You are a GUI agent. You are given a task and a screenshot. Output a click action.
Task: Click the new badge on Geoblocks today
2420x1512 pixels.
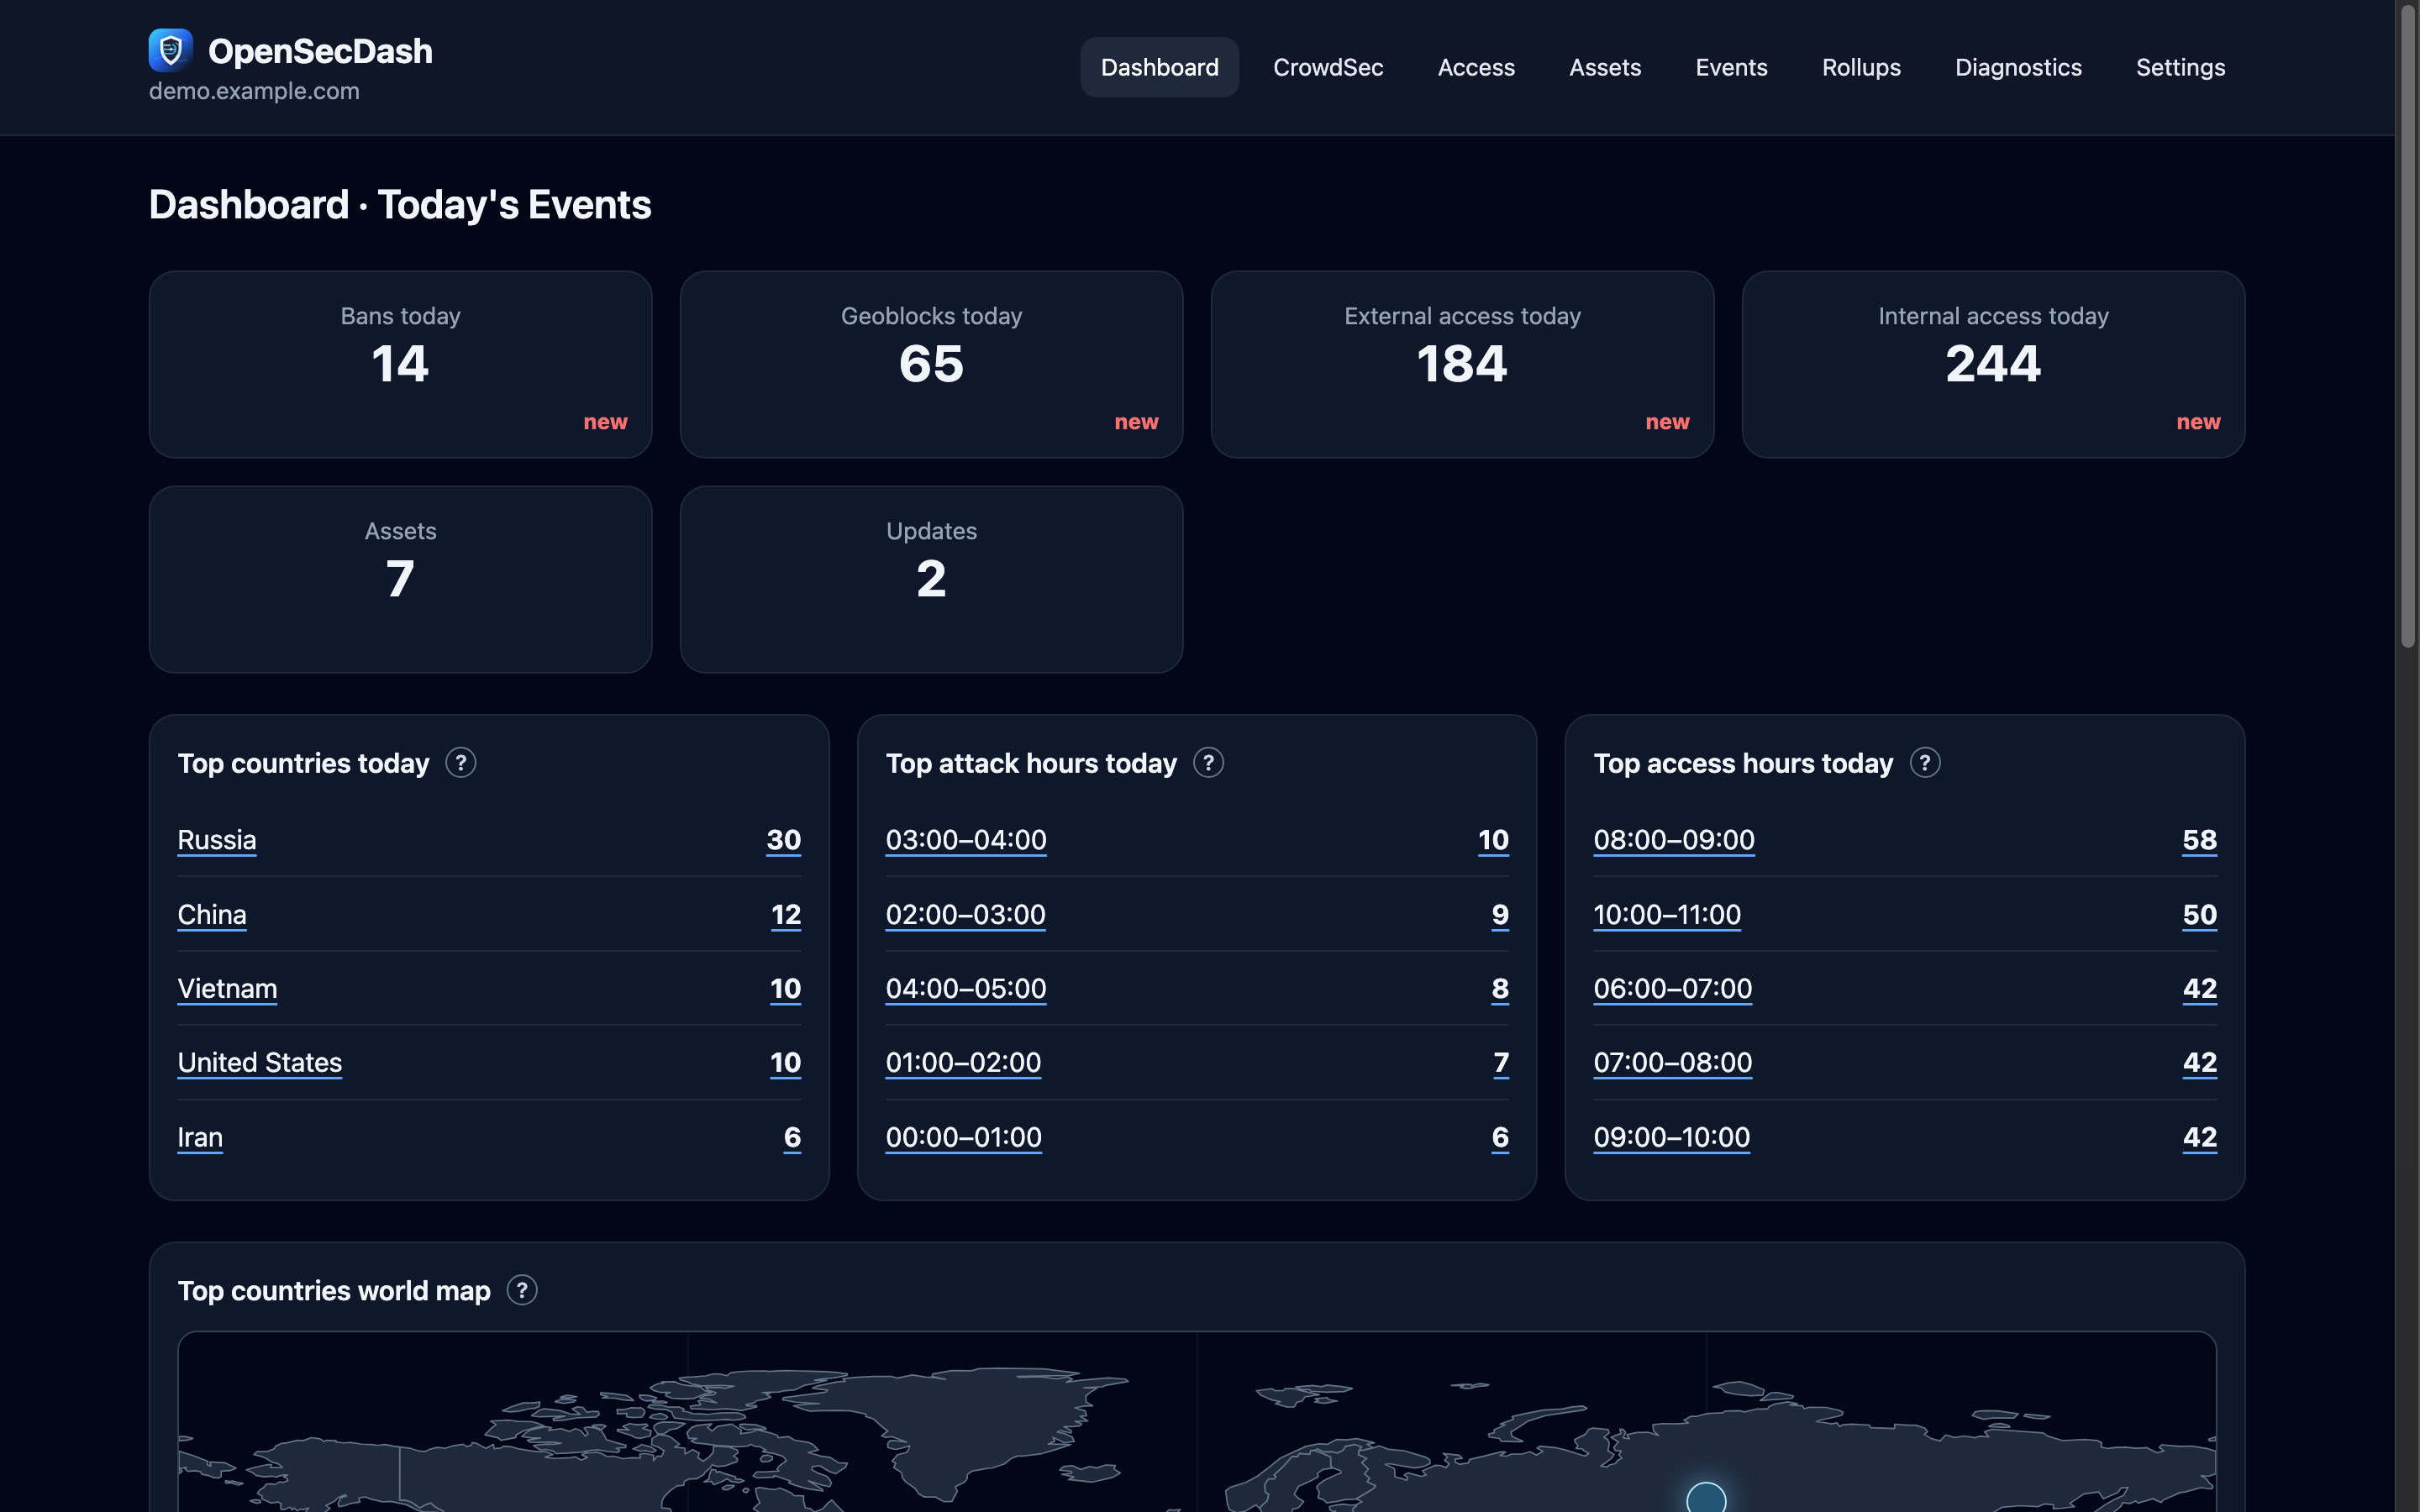[1136, 422]
